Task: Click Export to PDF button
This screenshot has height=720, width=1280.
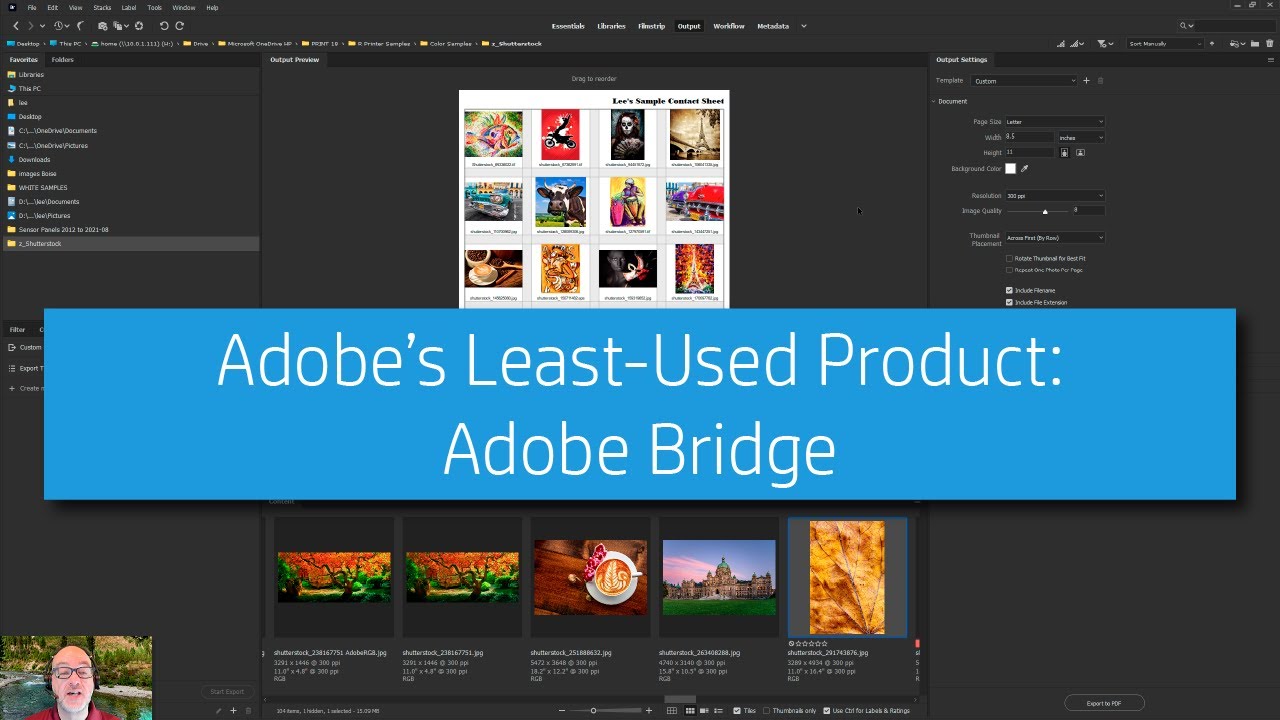Action: pos(1104,703)
